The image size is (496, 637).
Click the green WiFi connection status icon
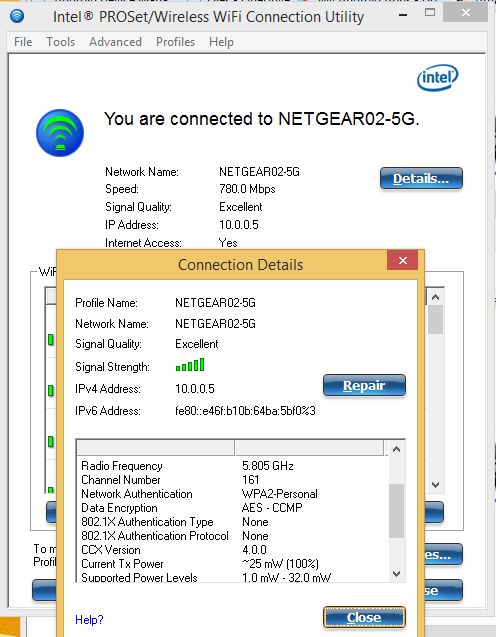(60, 133)
